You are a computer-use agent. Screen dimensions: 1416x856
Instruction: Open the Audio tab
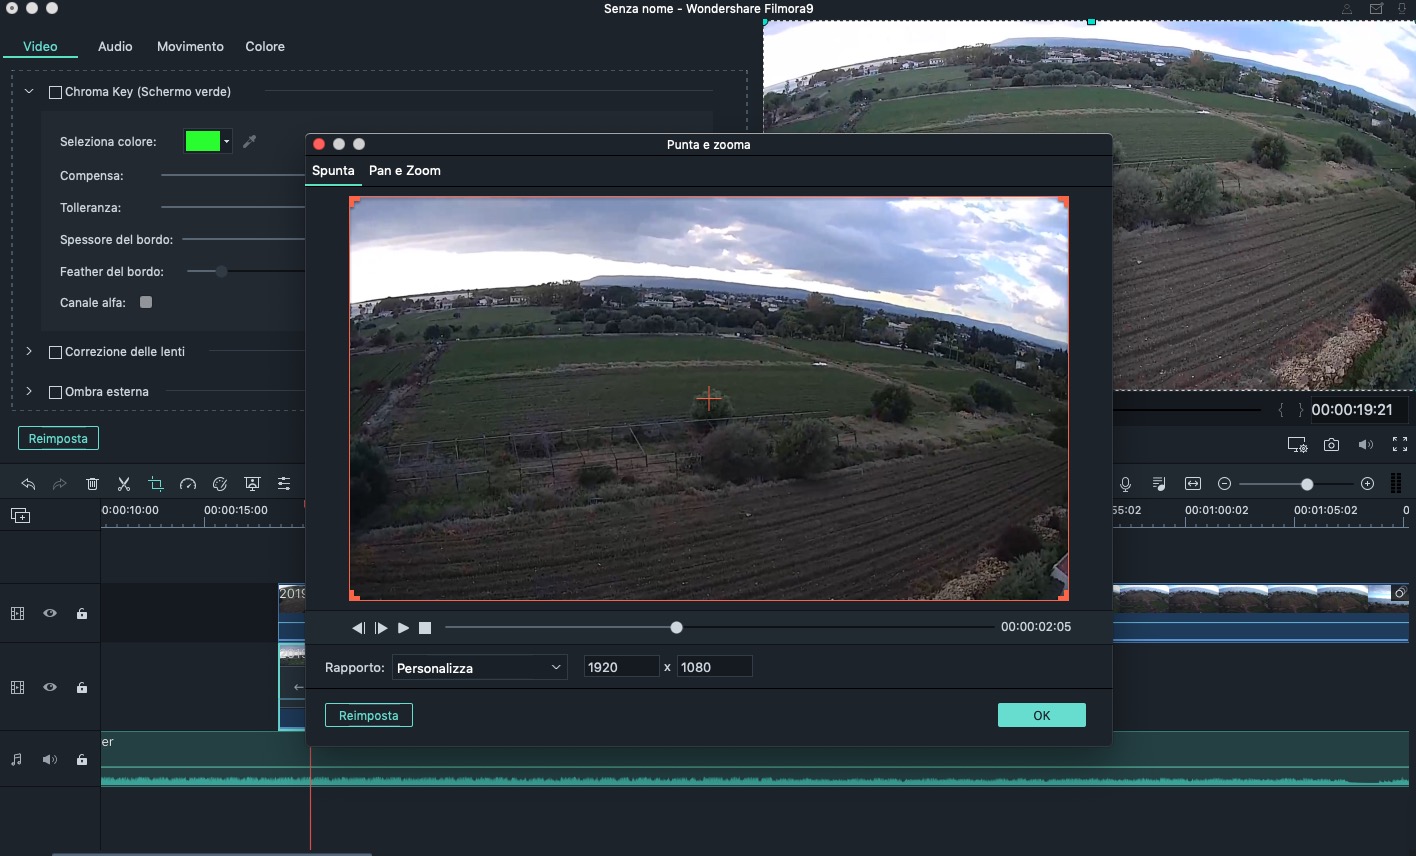click(x=115, y=47)
